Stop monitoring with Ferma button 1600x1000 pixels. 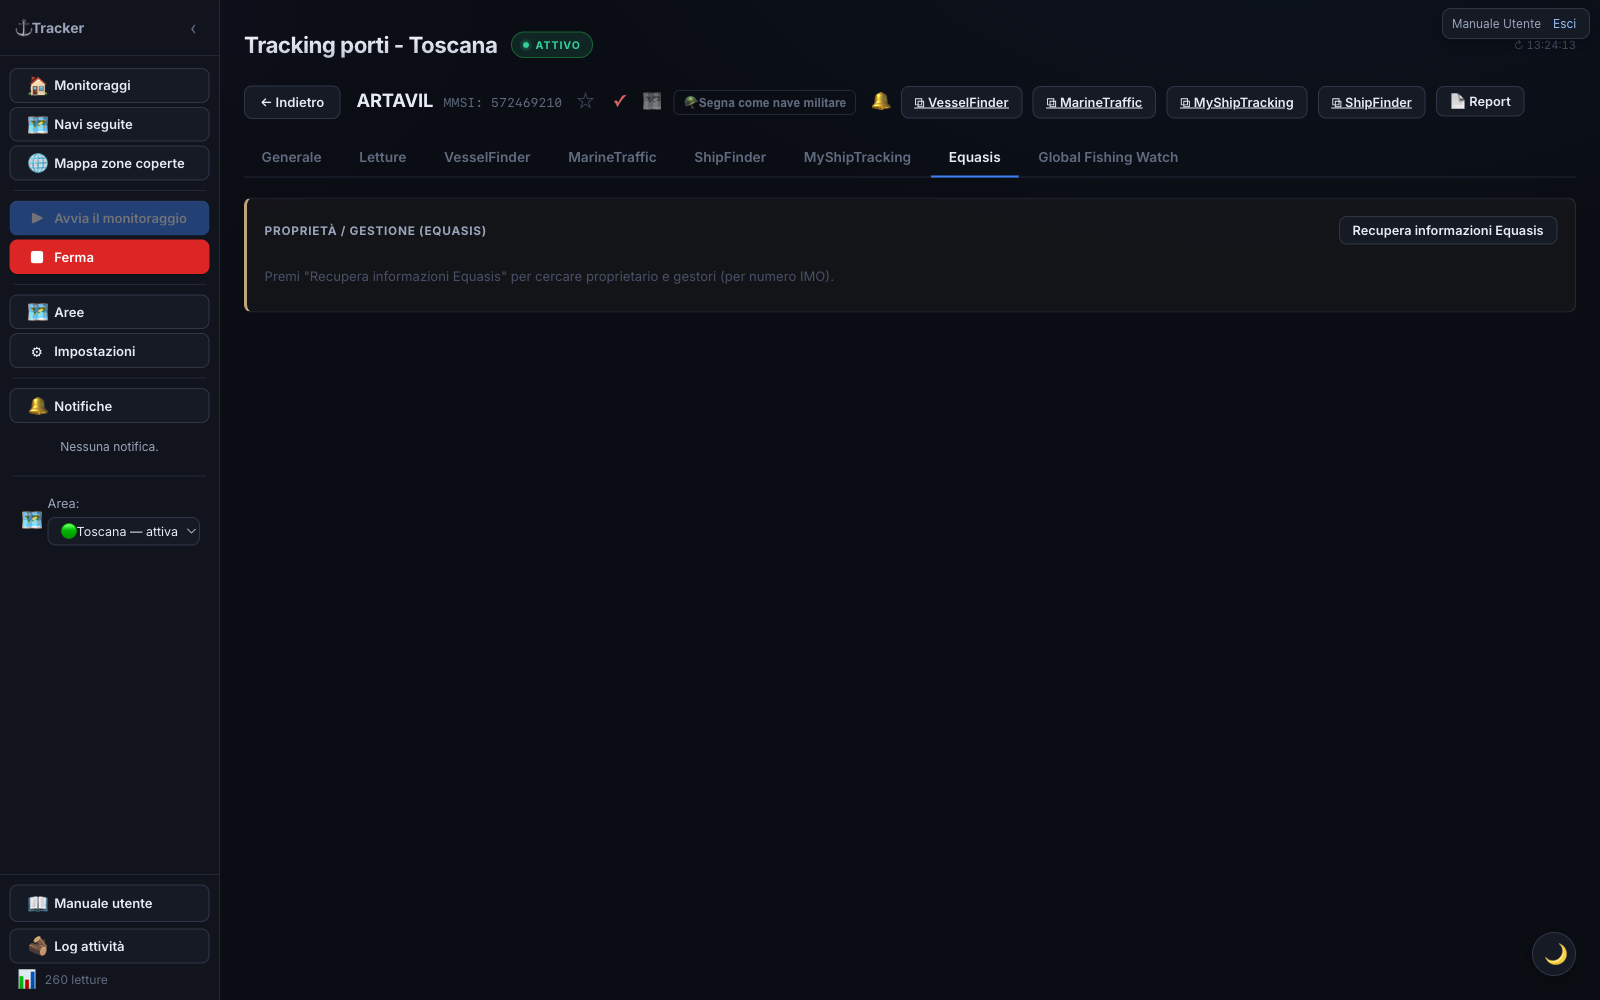pyautogui.click(x=109, y=257)
